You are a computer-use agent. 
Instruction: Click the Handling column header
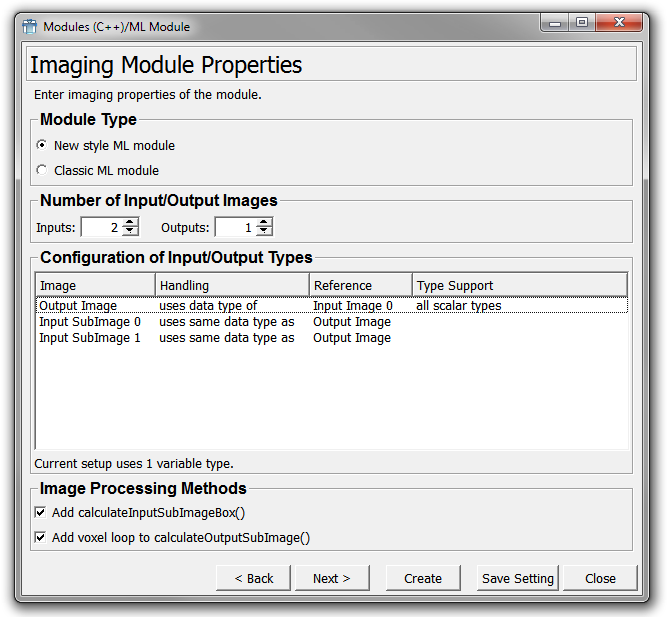[232, 285]
